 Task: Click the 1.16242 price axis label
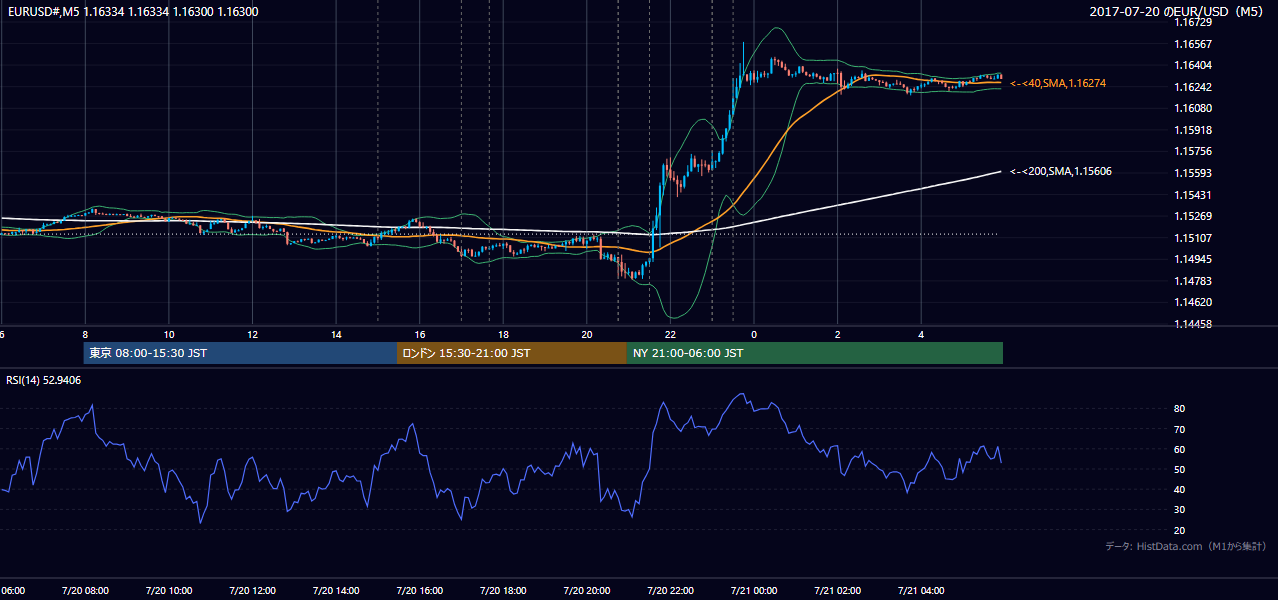point(1195,87)
